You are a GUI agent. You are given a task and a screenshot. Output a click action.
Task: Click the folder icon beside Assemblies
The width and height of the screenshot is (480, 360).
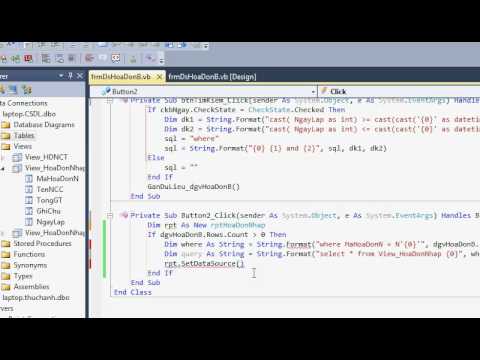(5, 287)
